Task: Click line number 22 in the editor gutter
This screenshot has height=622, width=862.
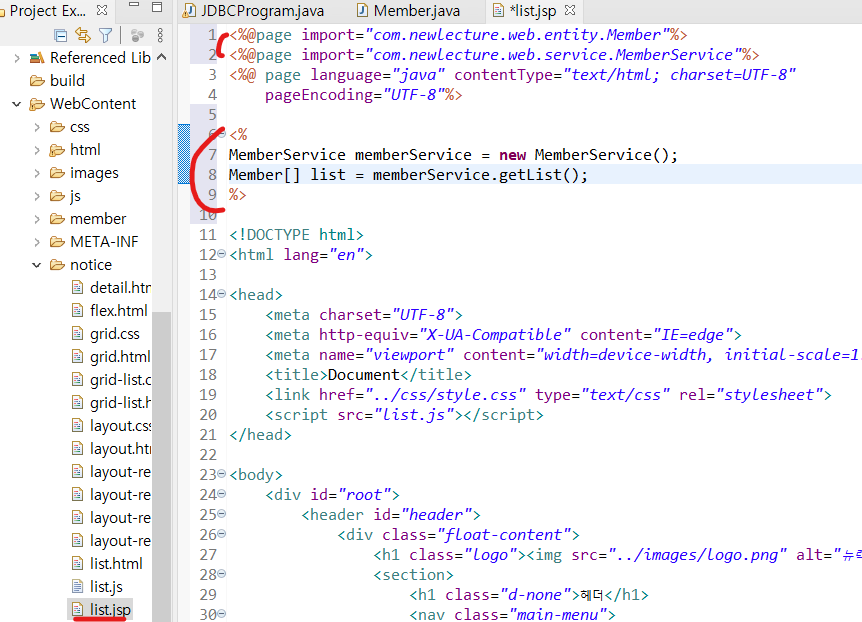Action: coord(208,455)
